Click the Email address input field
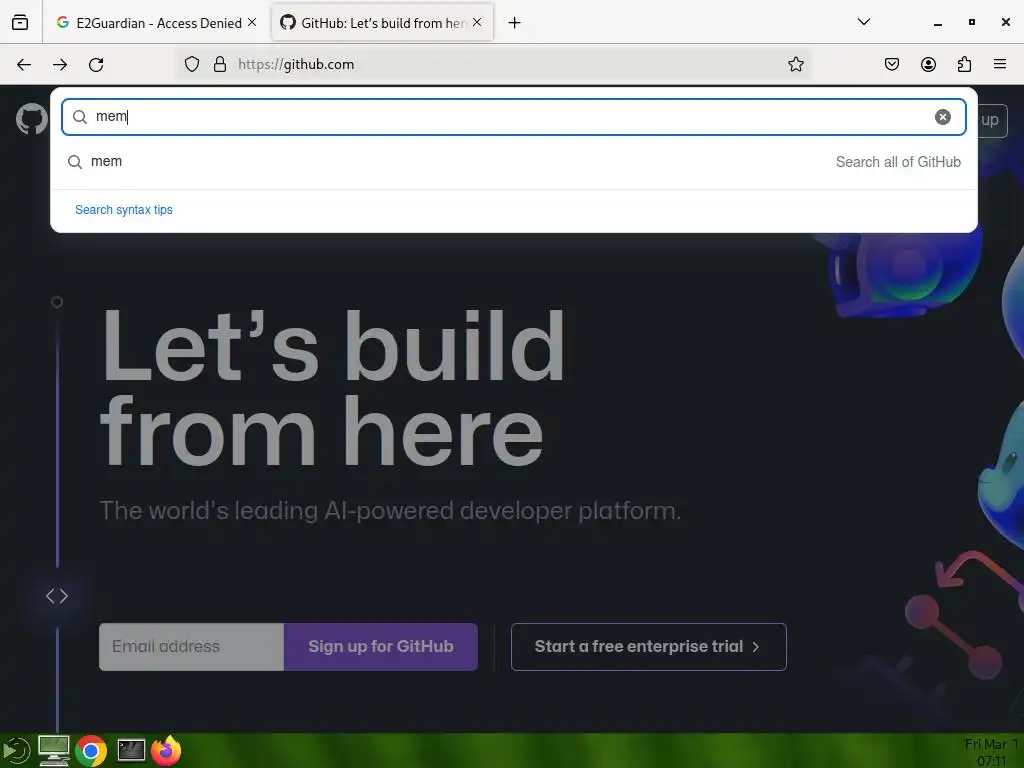The width and height of the screenshot is (1024, 768). [x=191, y=647]
